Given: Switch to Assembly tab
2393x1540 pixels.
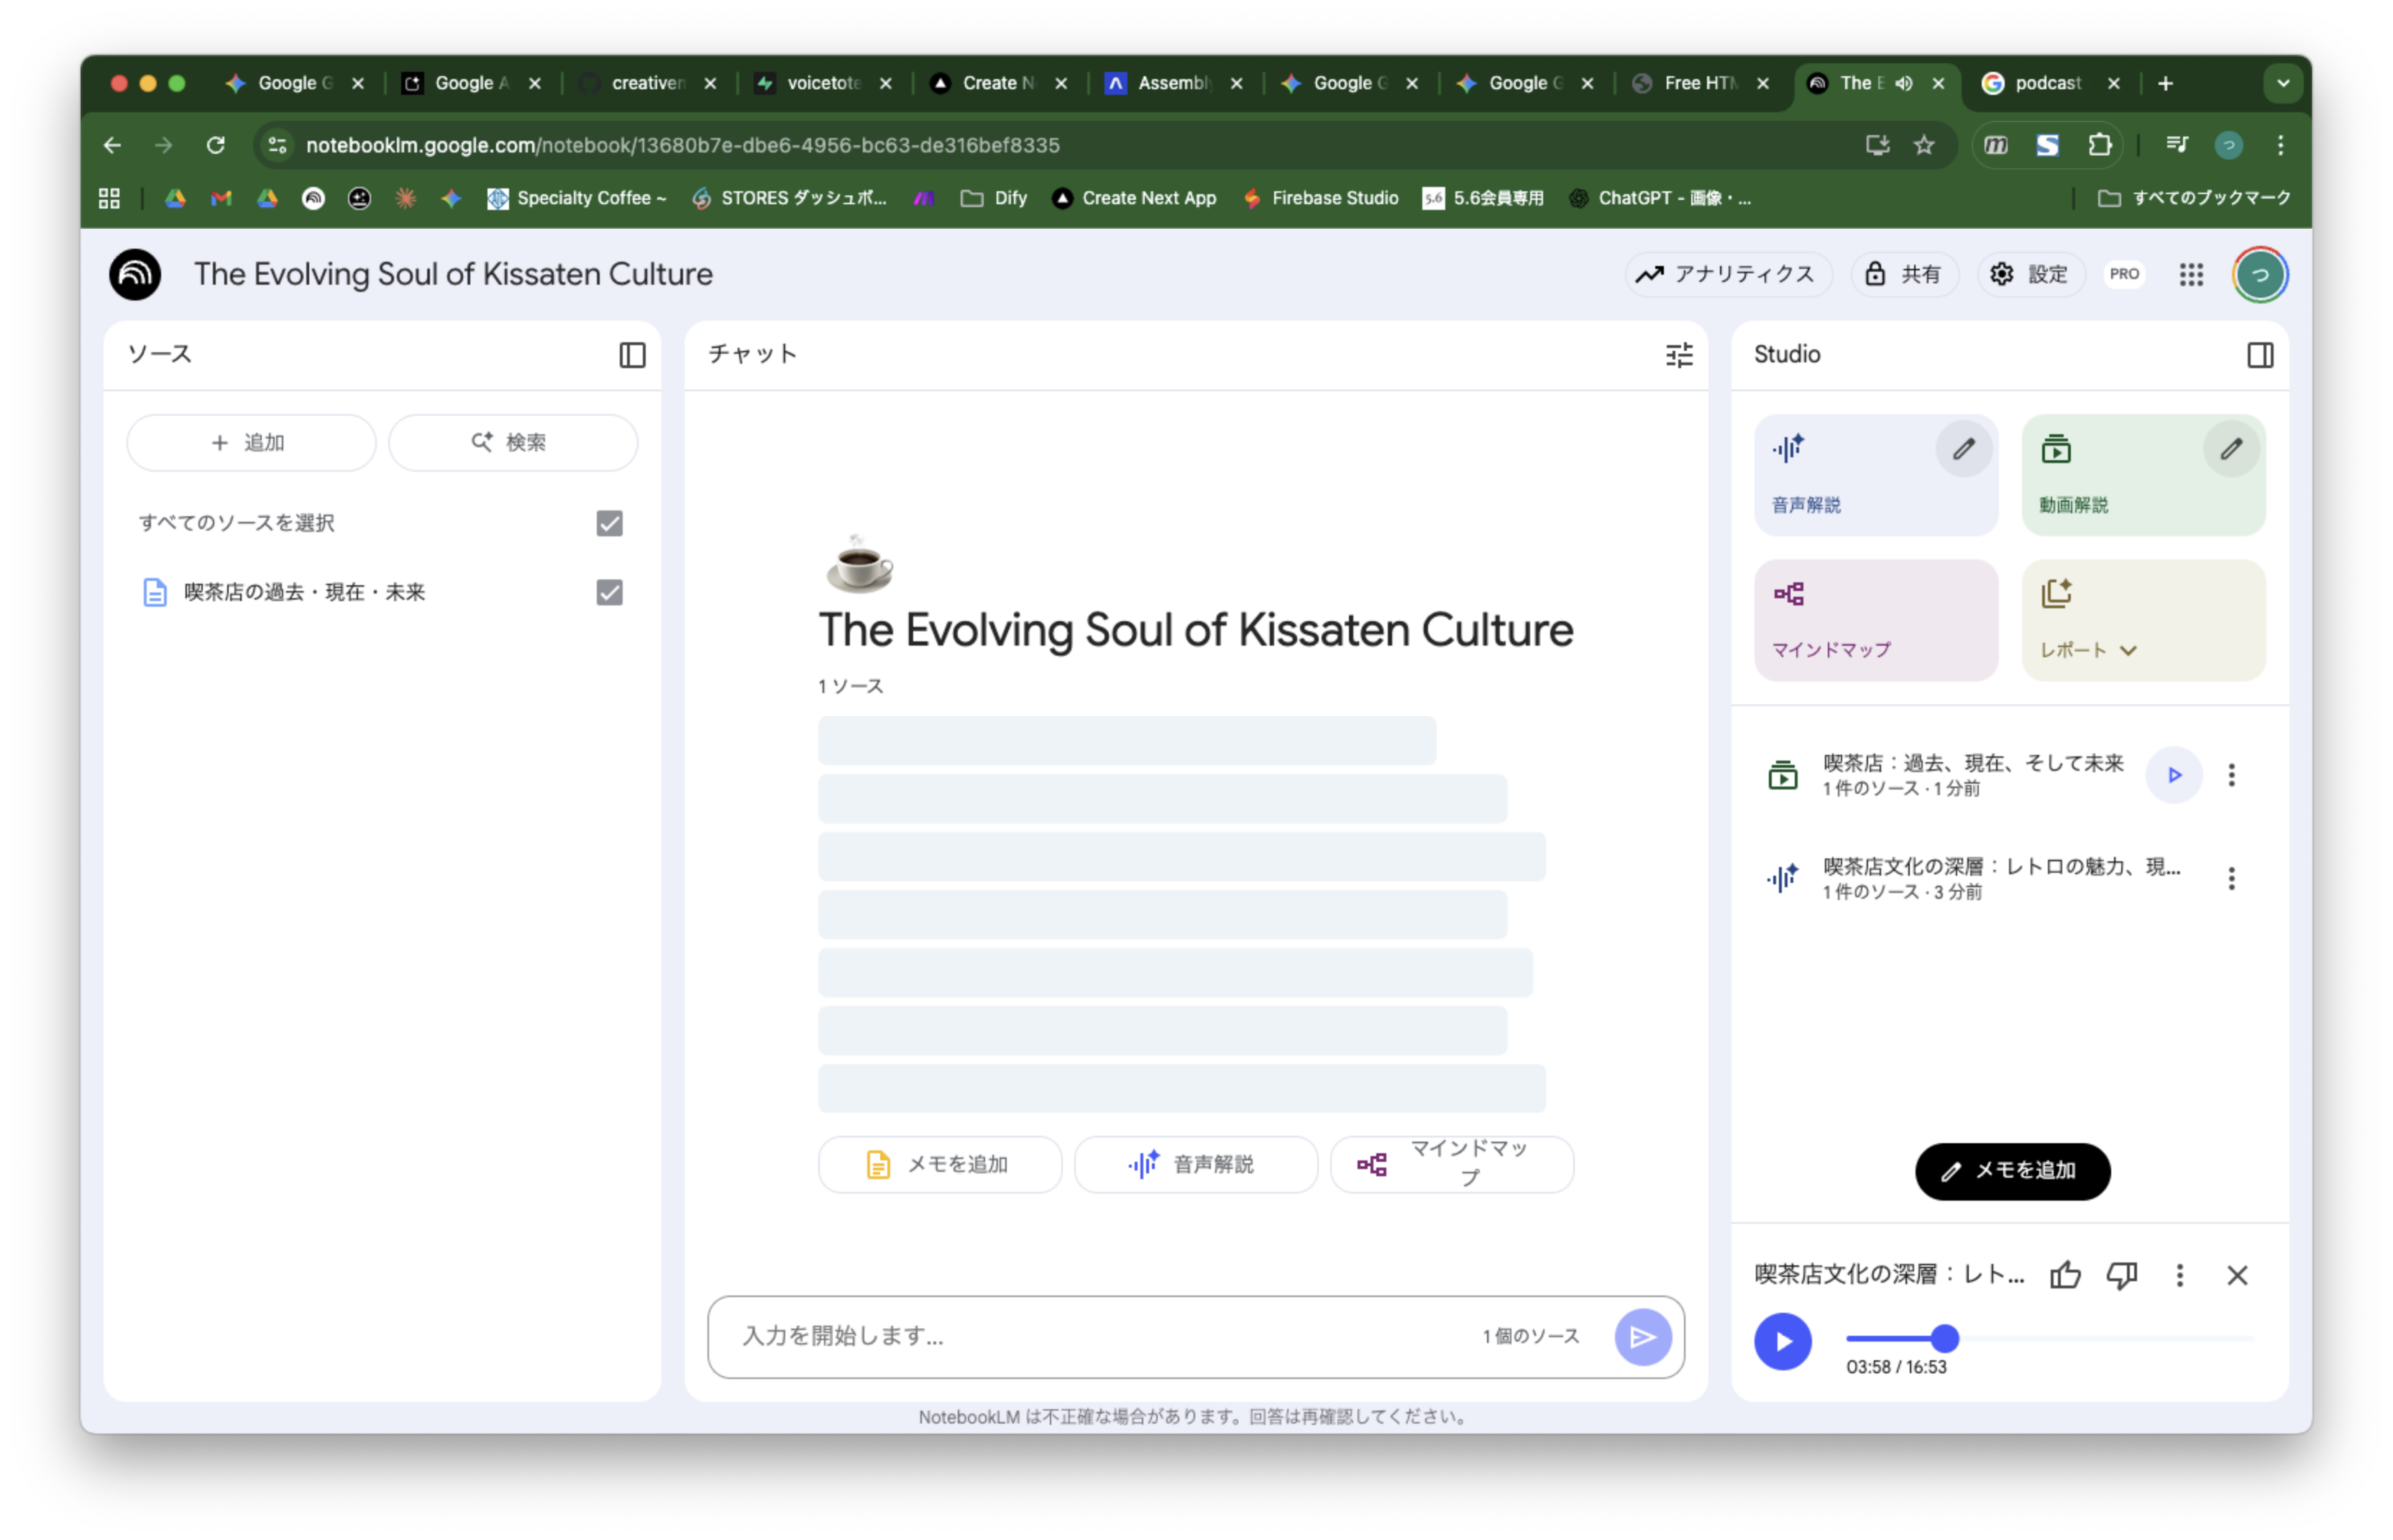Looking at the screenshot, I should 1173,83.
